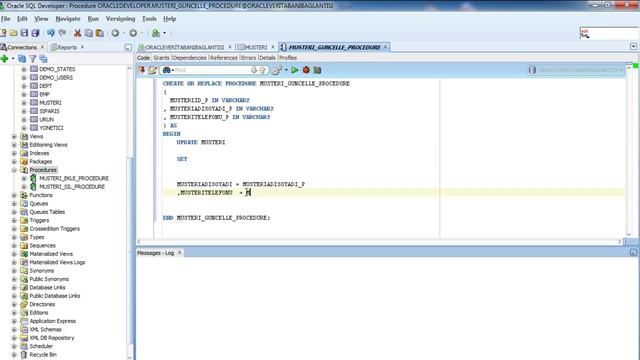Select MUSTERI_SIL_PROCEDURE in tree
The width and height of the screenshot is (640, 360).
coord(72,187)
